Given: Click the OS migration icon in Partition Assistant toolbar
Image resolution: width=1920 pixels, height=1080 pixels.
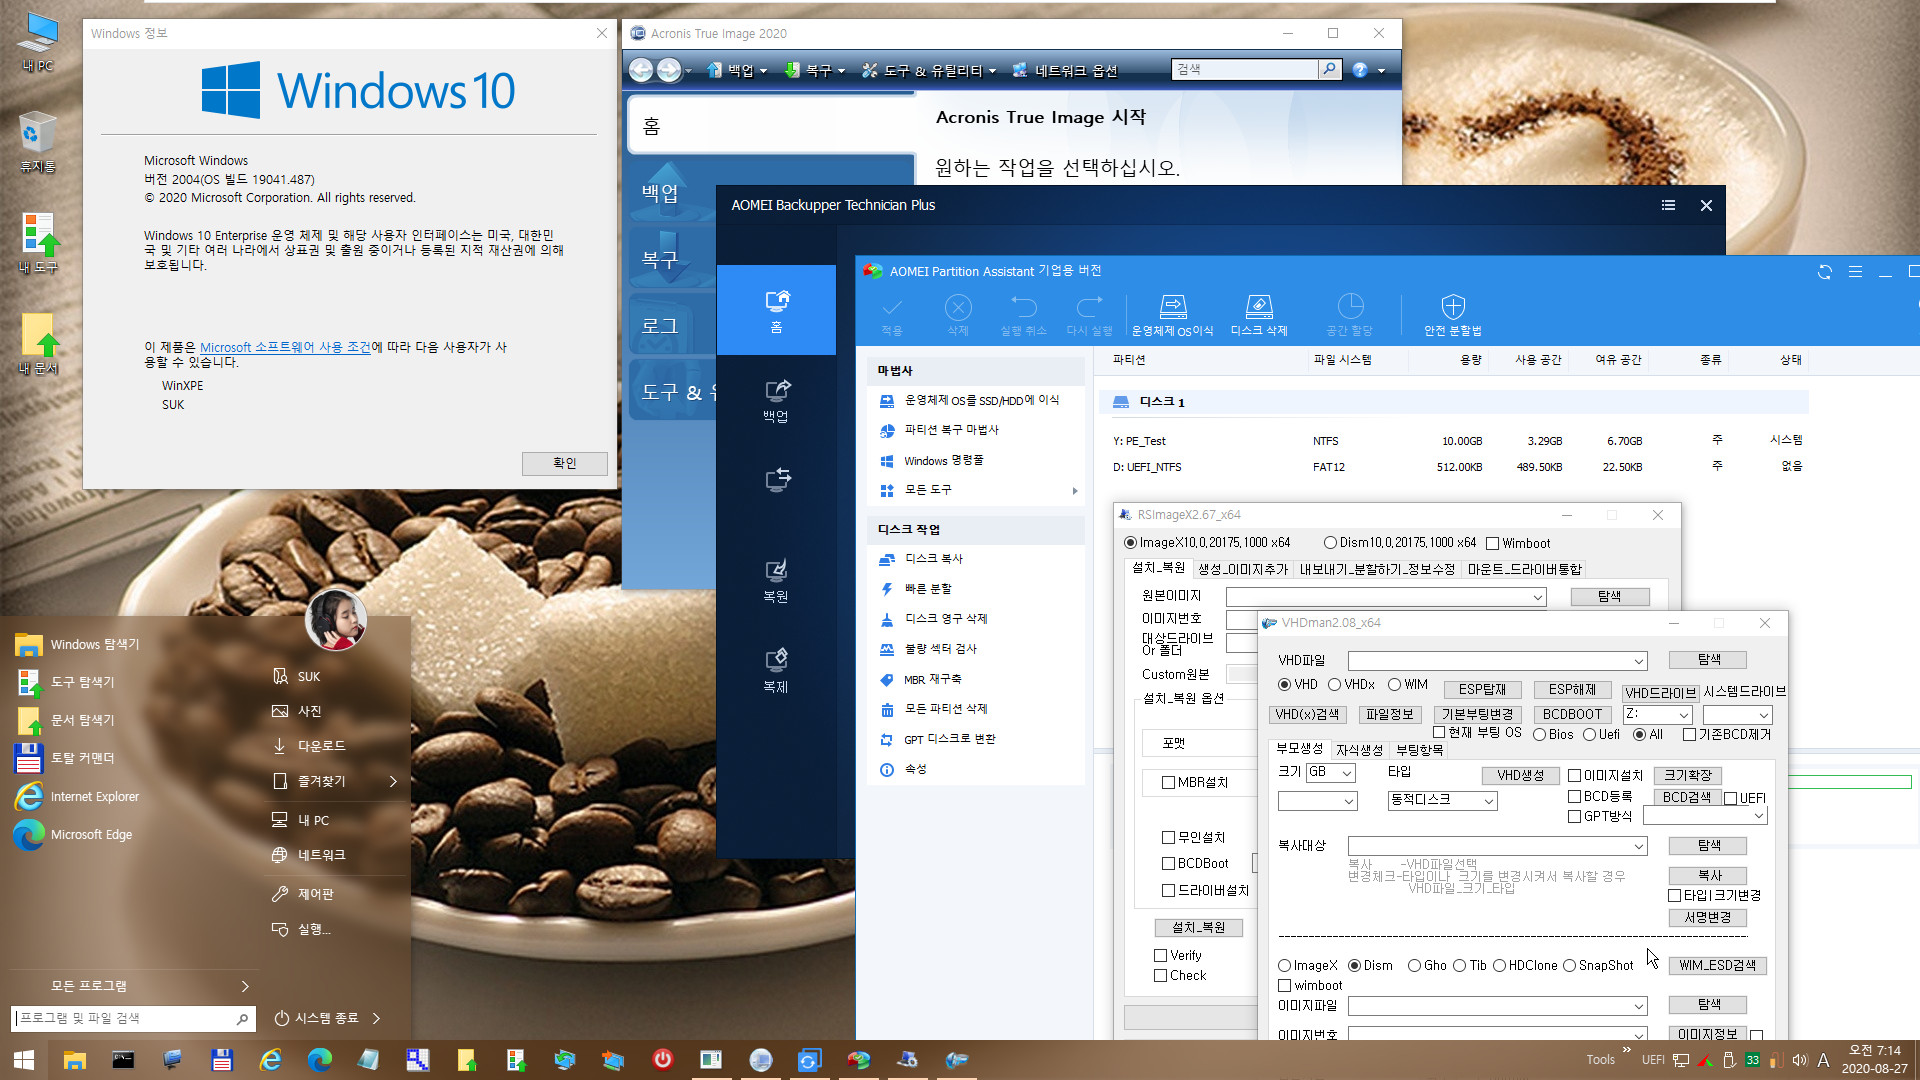Looking at the screenshot, I should 1172,306.
